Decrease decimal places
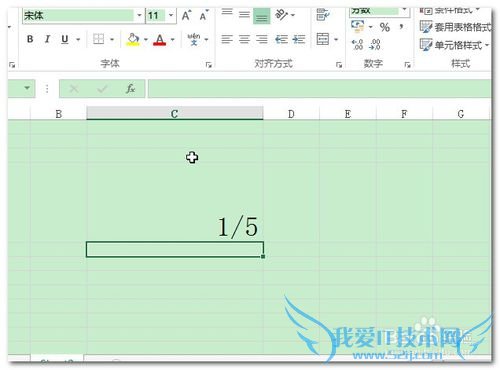The width and height of the screenshot is (500, 370). pyautogui.click(x=375, y=44)
